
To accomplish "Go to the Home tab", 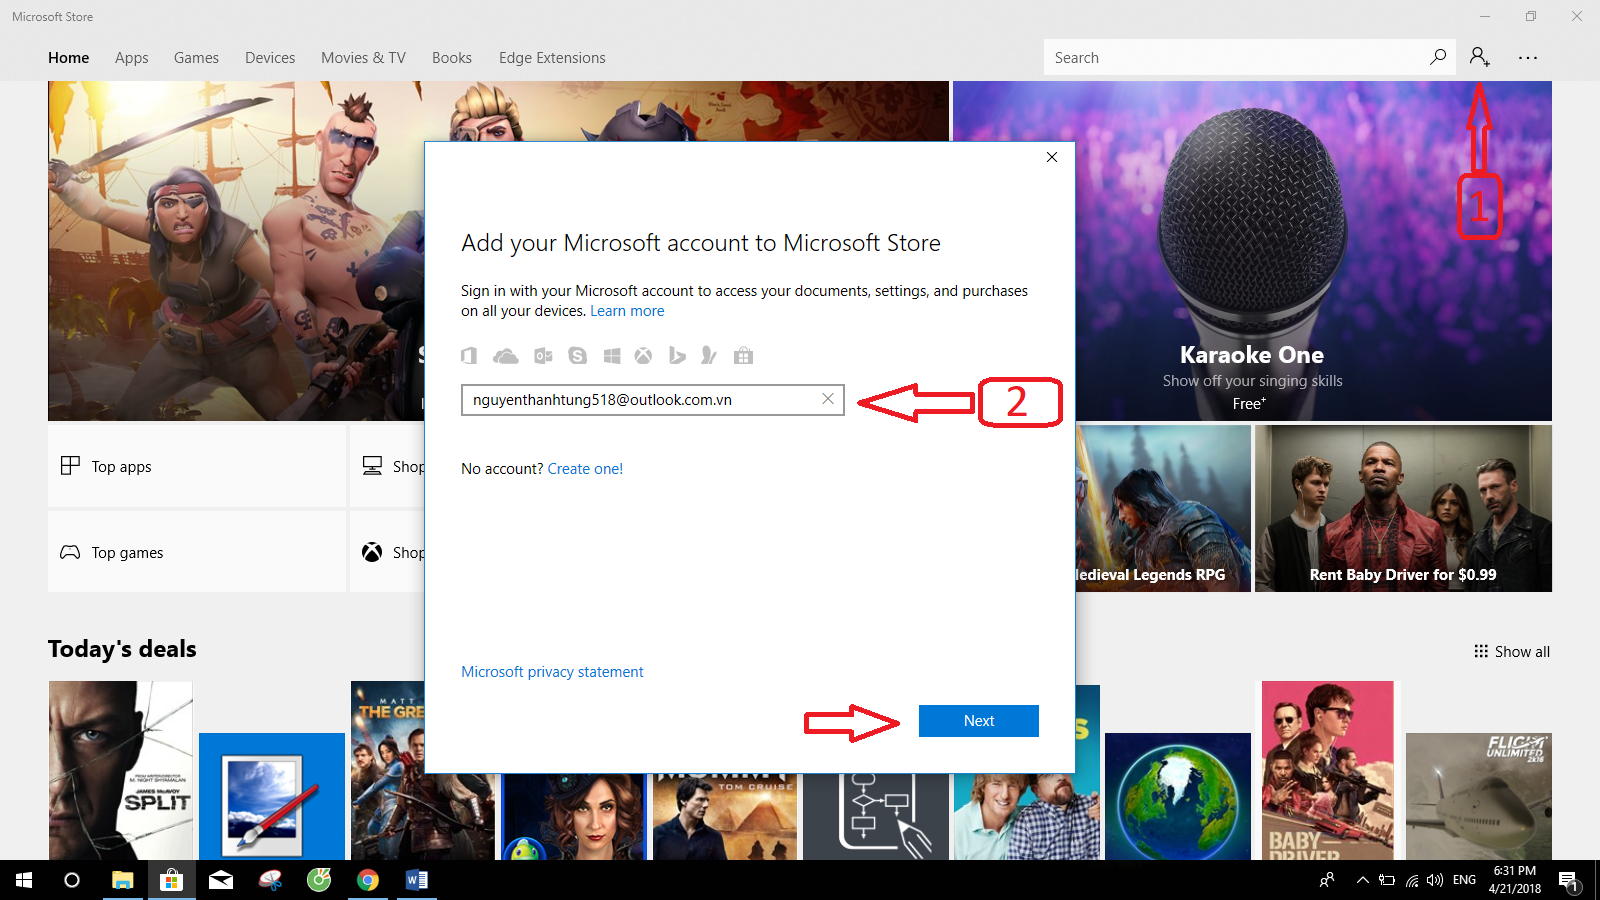I will [69, 58].
